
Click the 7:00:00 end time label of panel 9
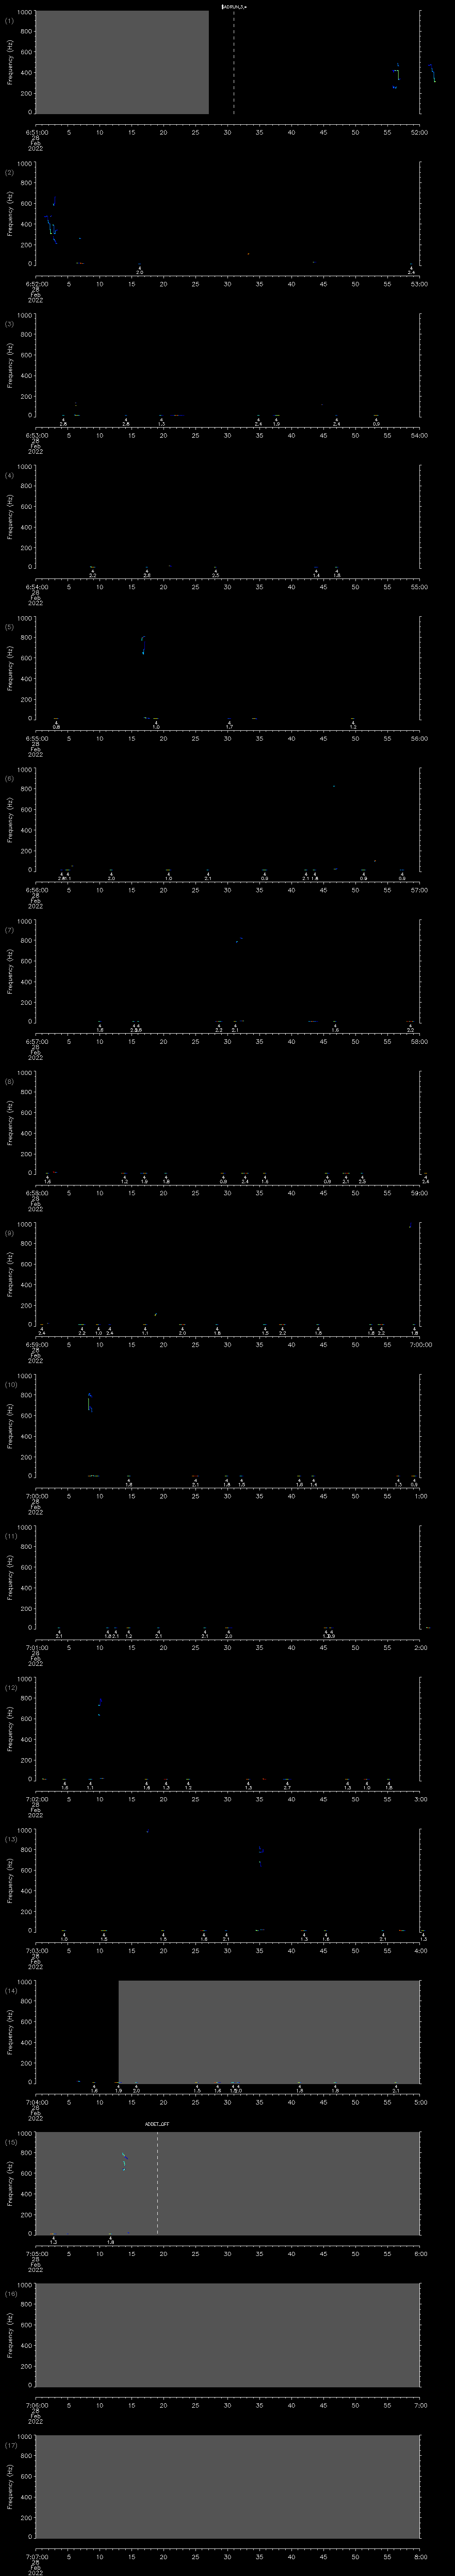click(420, 1344)
